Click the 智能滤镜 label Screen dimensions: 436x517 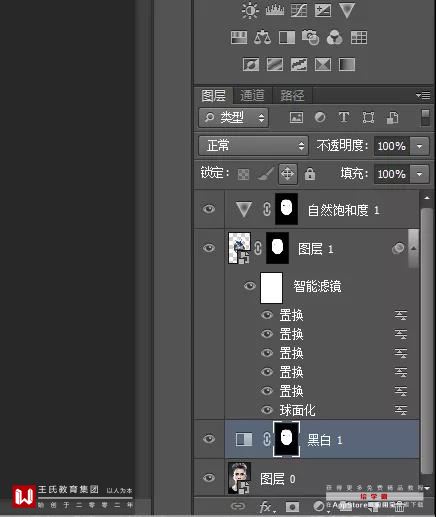(317, 286)
